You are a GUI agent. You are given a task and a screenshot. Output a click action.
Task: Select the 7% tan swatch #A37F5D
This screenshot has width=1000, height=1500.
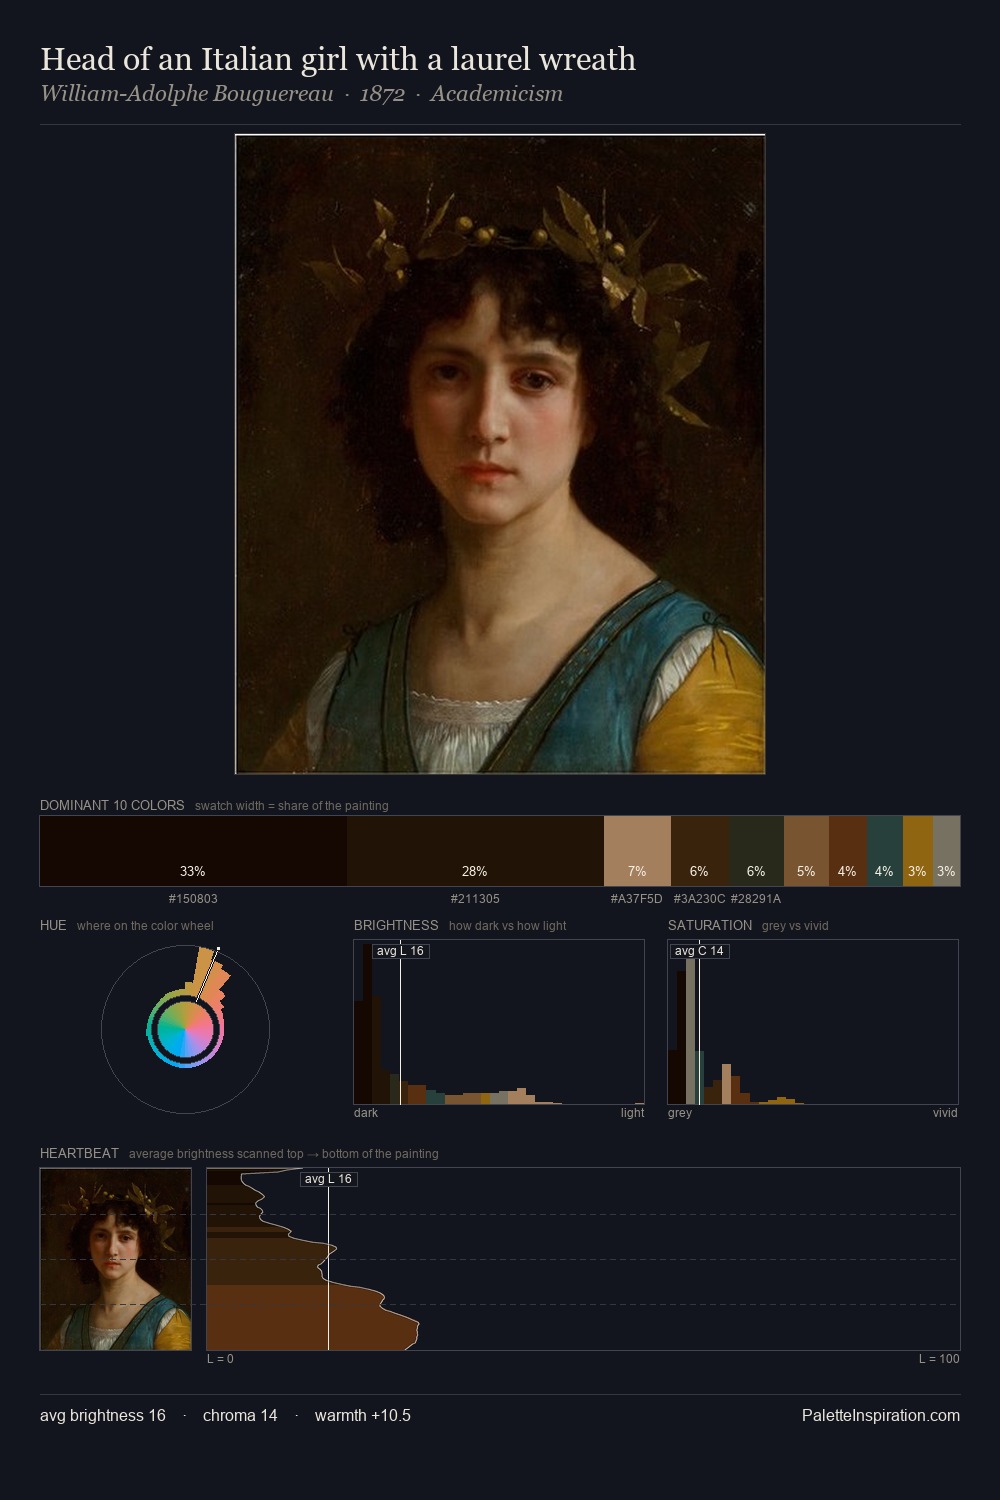click(x=637, y=851)
